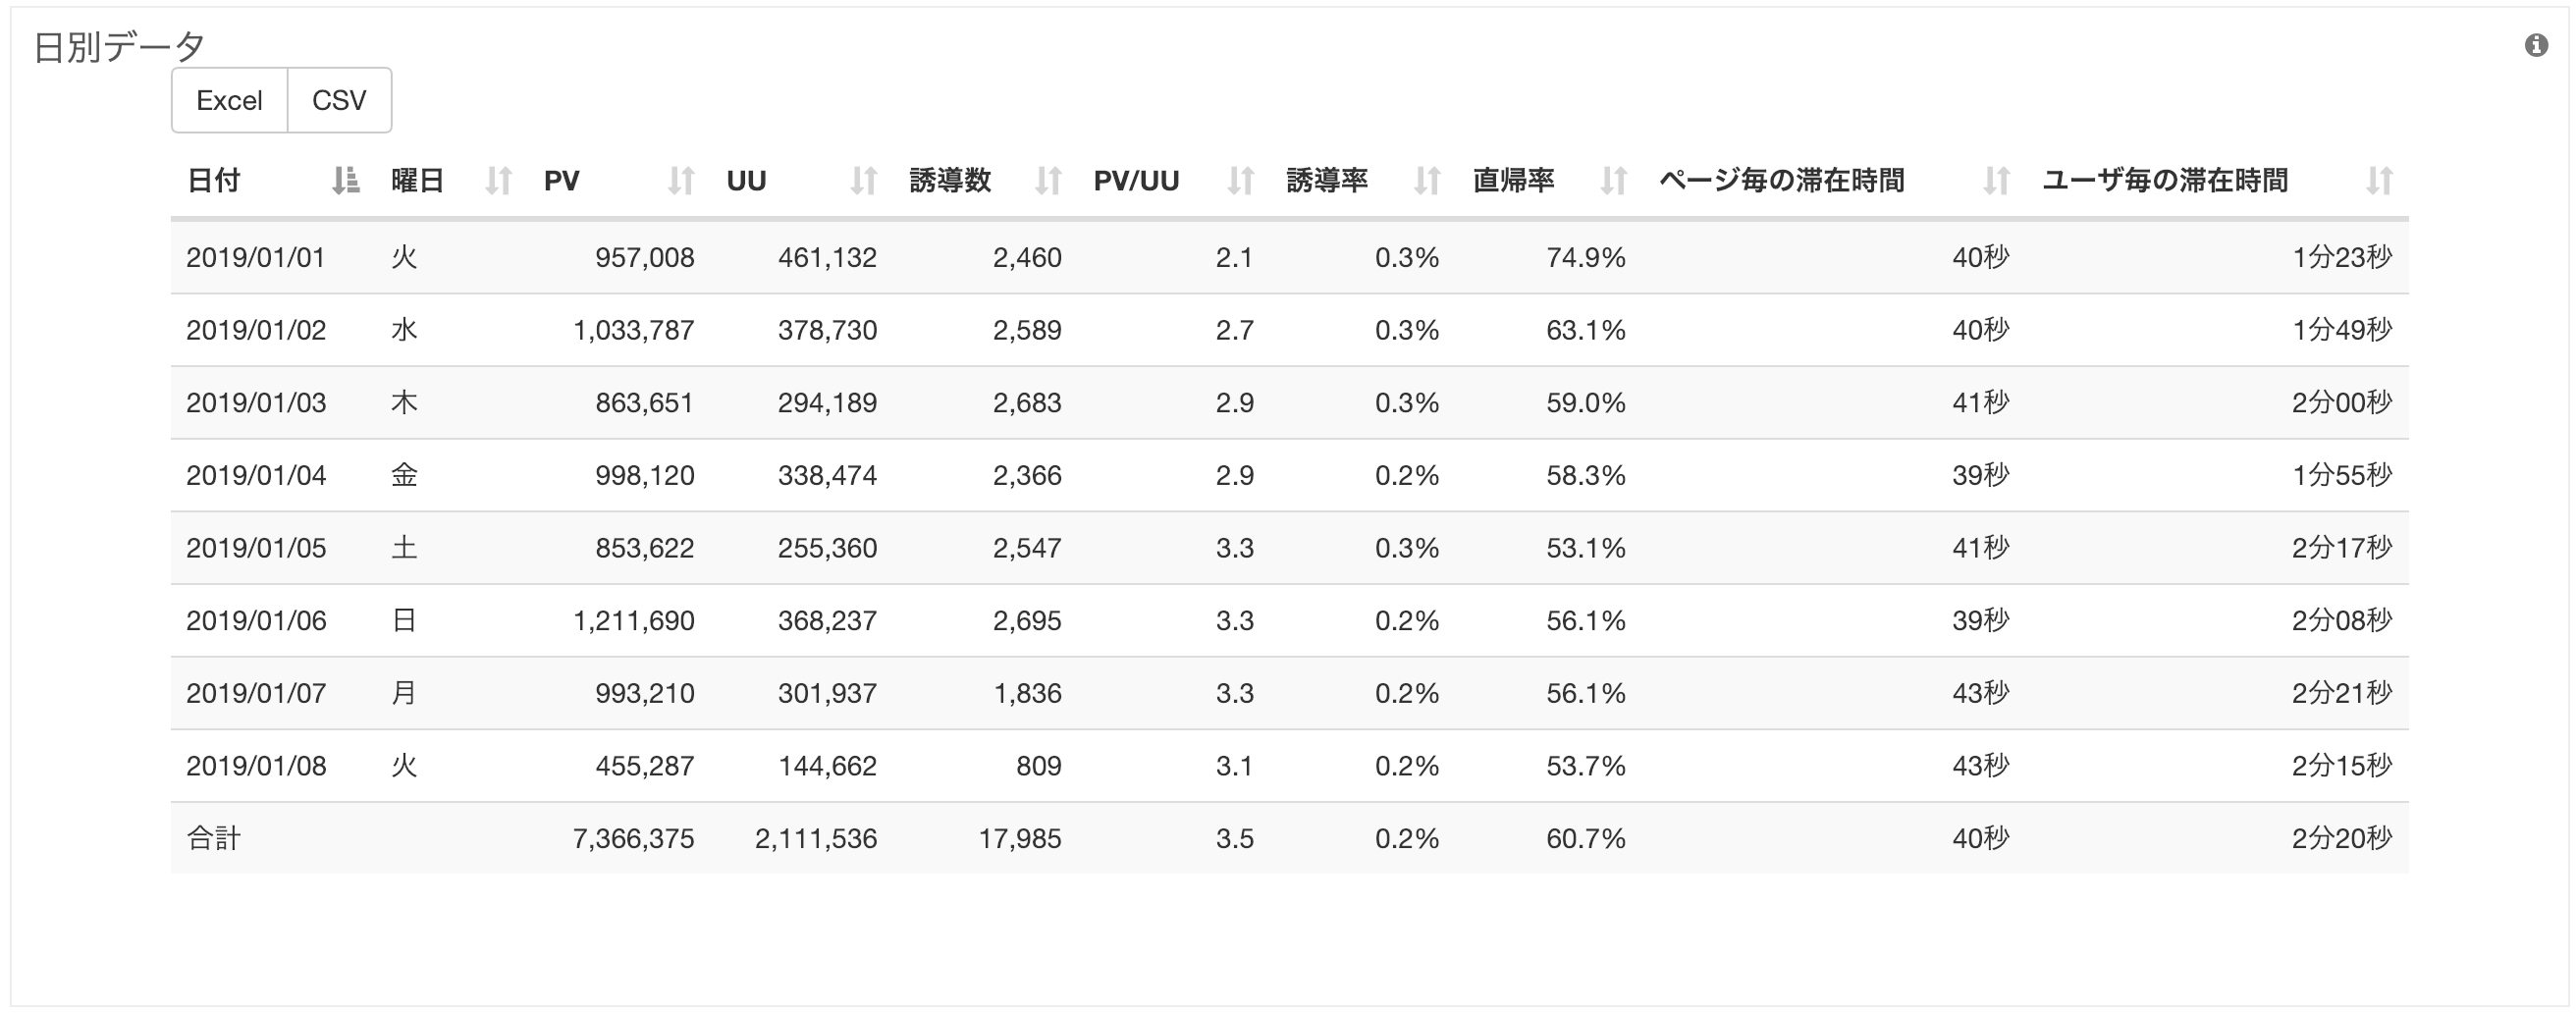Click the PV column header text
The height and width of the screenshot is (1013, 2576).
(x=561, y=181)
